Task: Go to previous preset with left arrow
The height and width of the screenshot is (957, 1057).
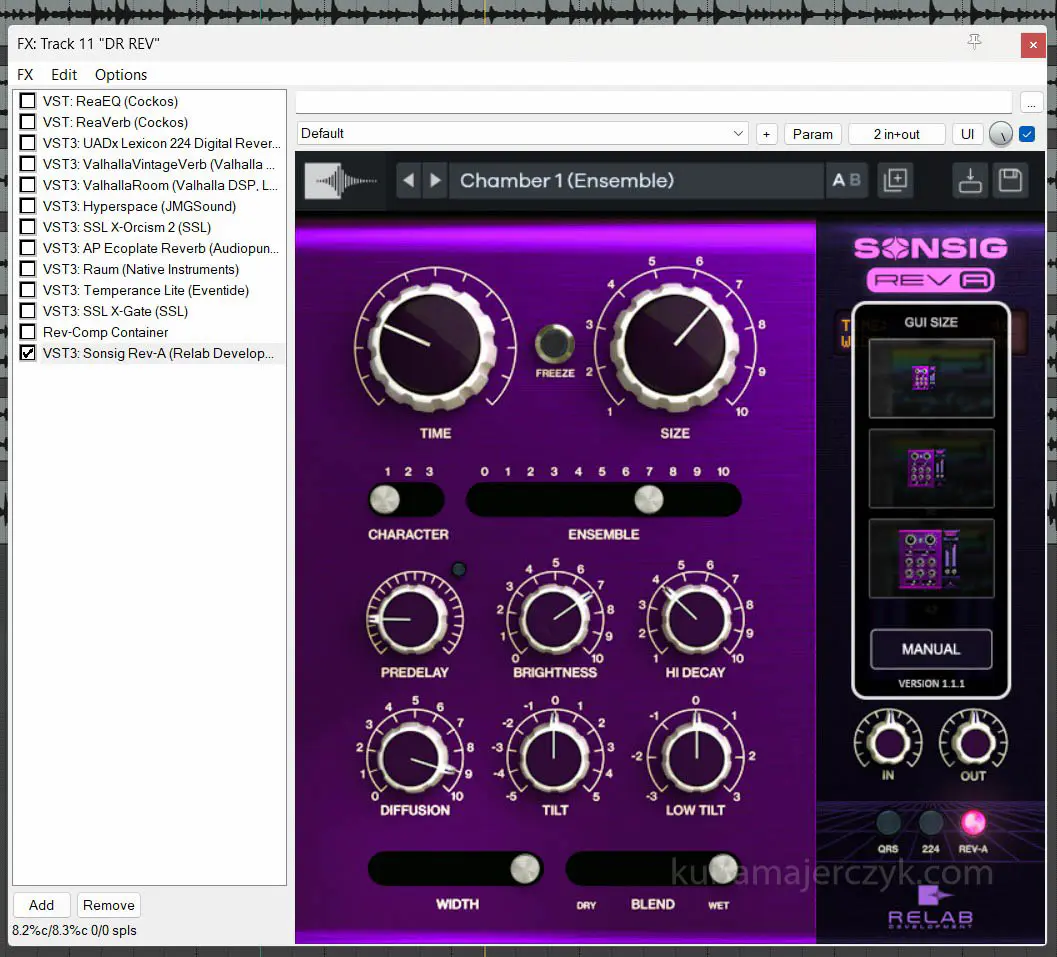Action: click(x=408, y=181)
